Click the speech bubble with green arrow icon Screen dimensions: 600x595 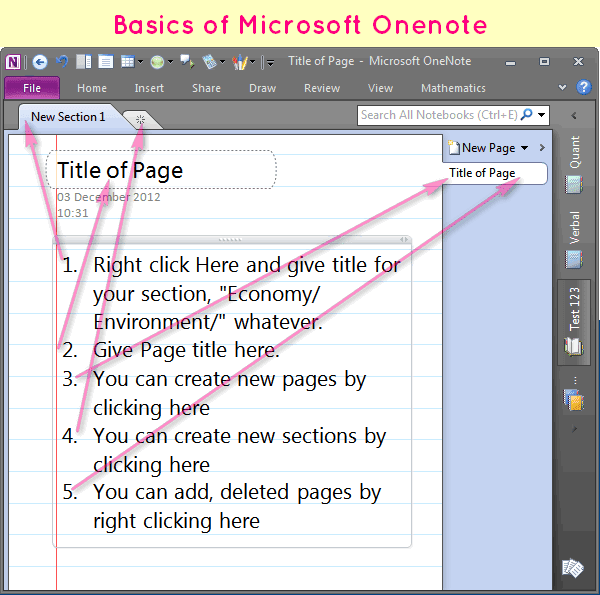click(188, 62)
